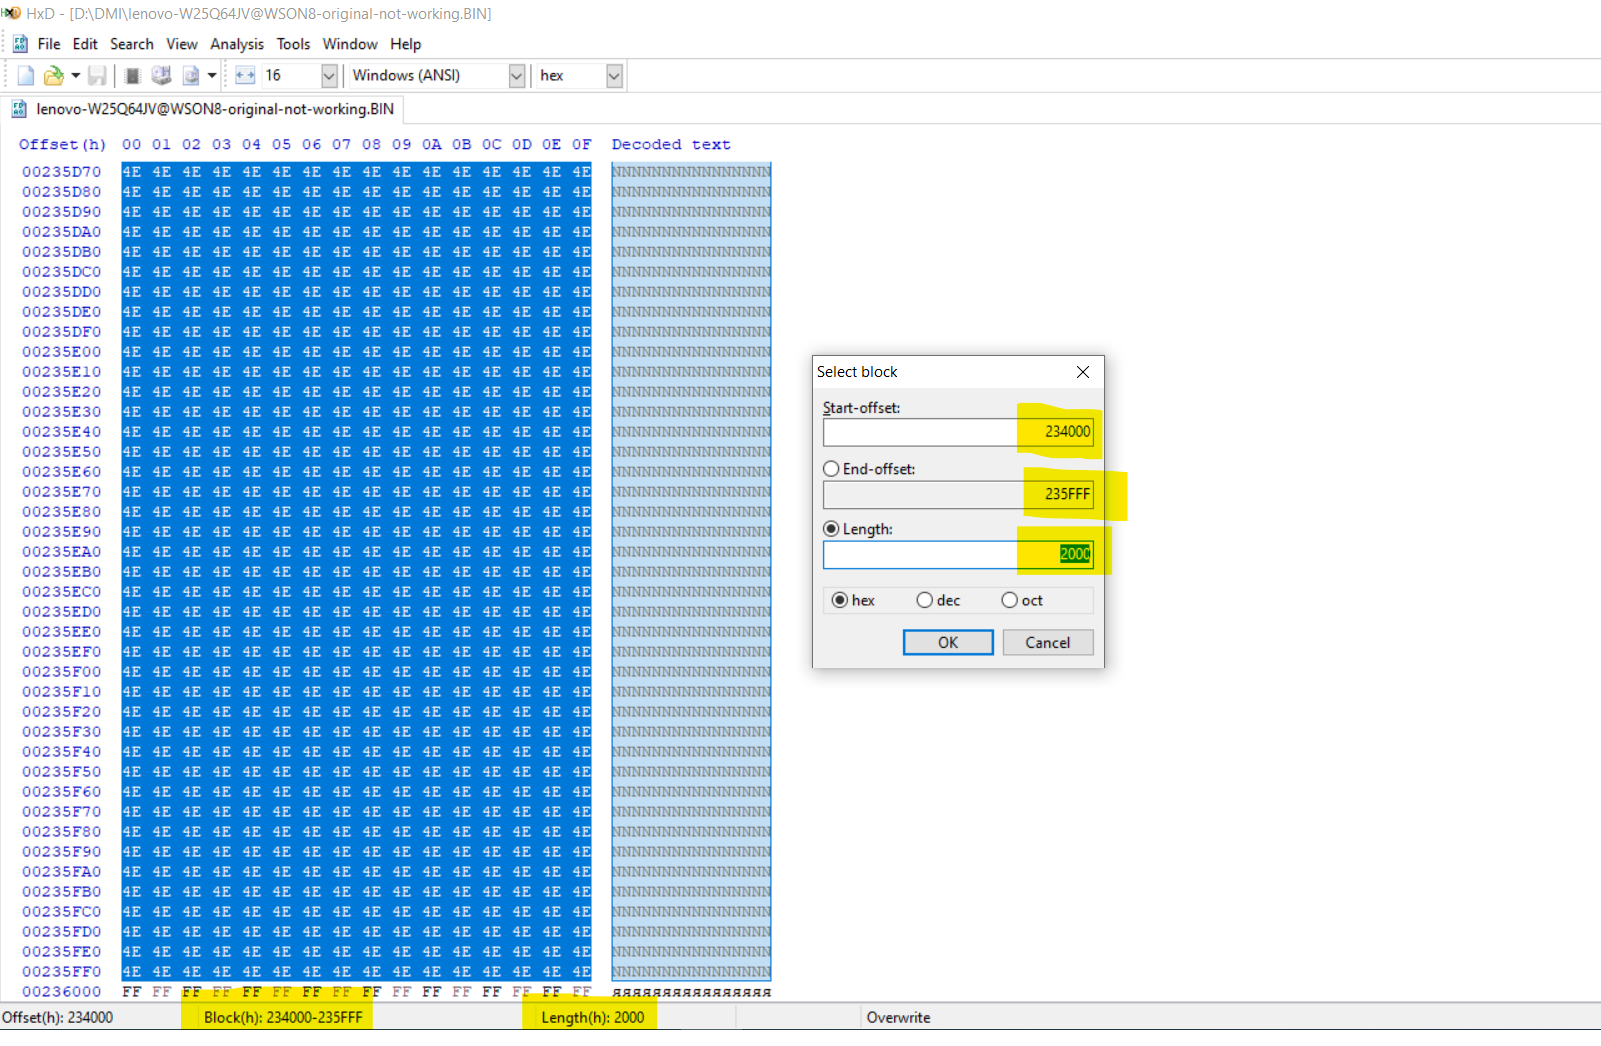The height and width of the screenshot is (1046, 1601).
Task: Choose the dec radio option
Action: coord(925,600)
